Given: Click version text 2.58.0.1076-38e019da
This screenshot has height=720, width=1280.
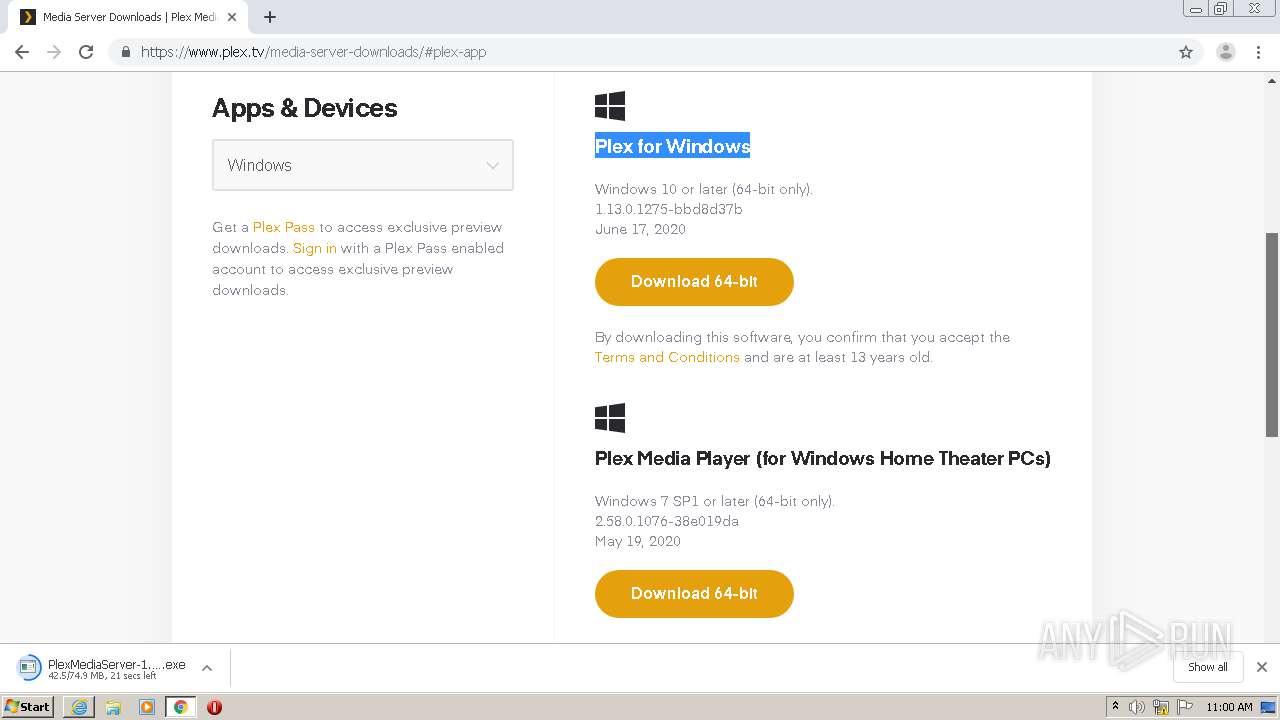Looking at the screenshot, I should click(667, 521).
